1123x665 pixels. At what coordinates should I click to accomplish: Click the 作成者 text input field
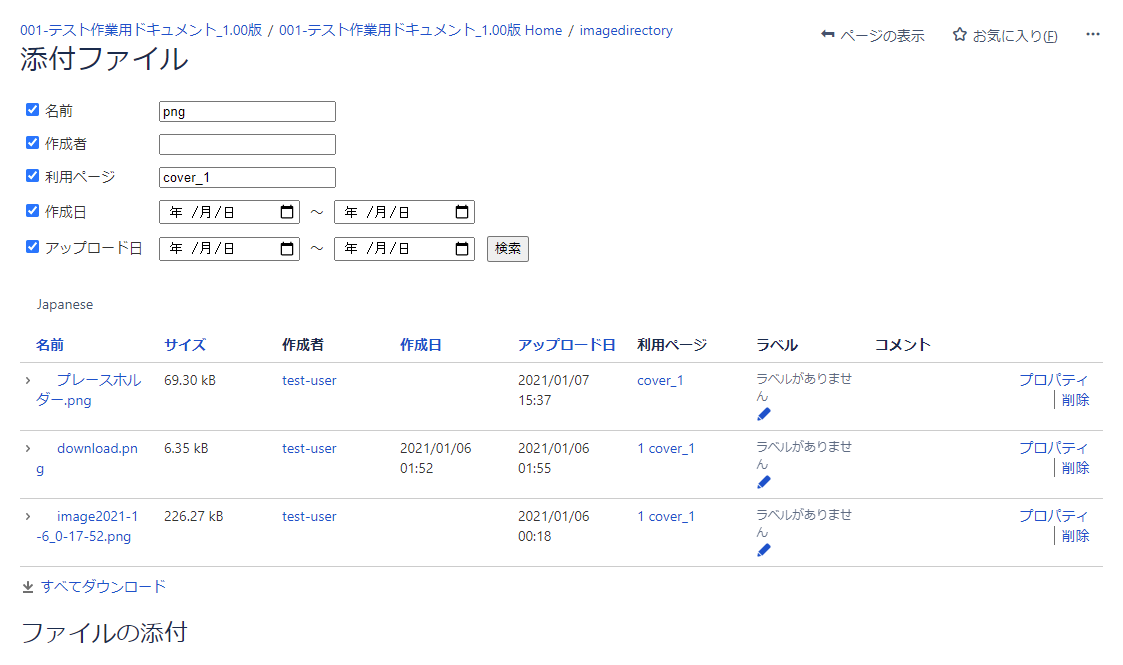[x=247, y=144]
